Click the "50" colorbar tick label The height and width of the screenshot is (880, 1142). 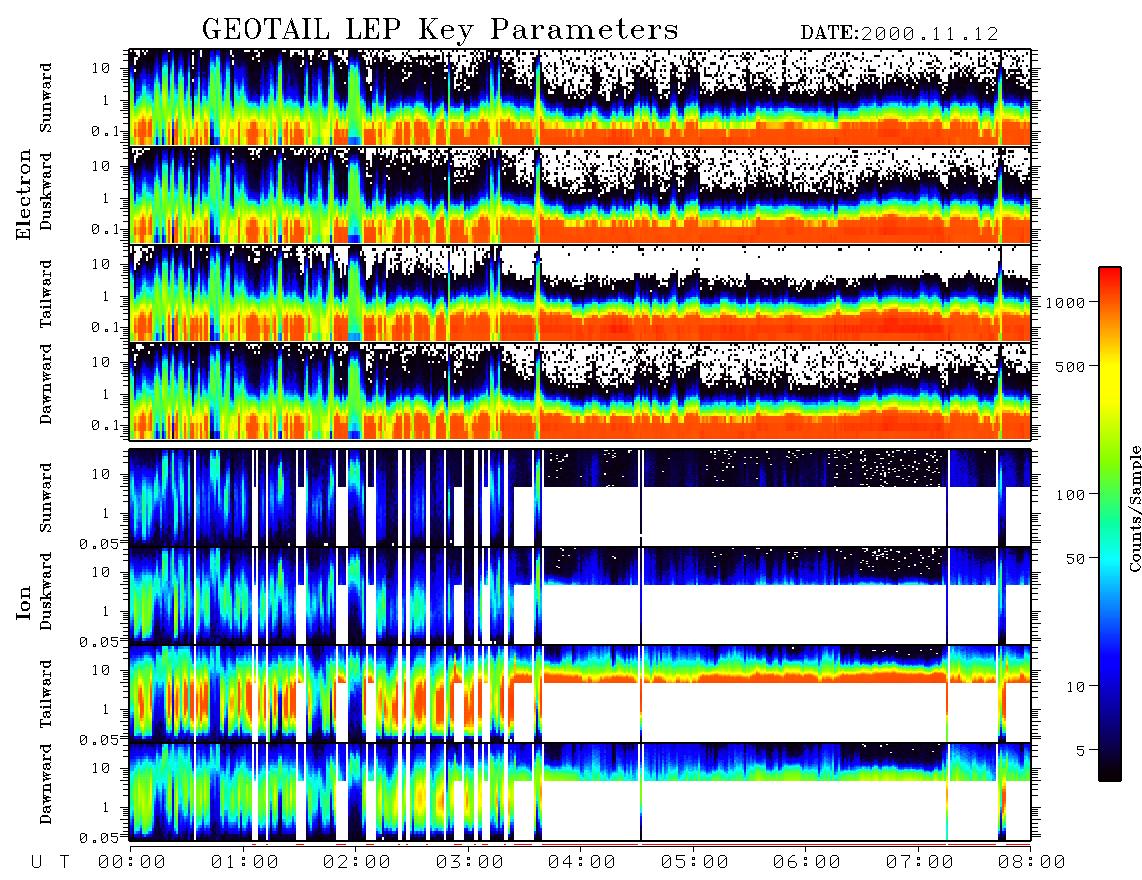coord(1074,559)
